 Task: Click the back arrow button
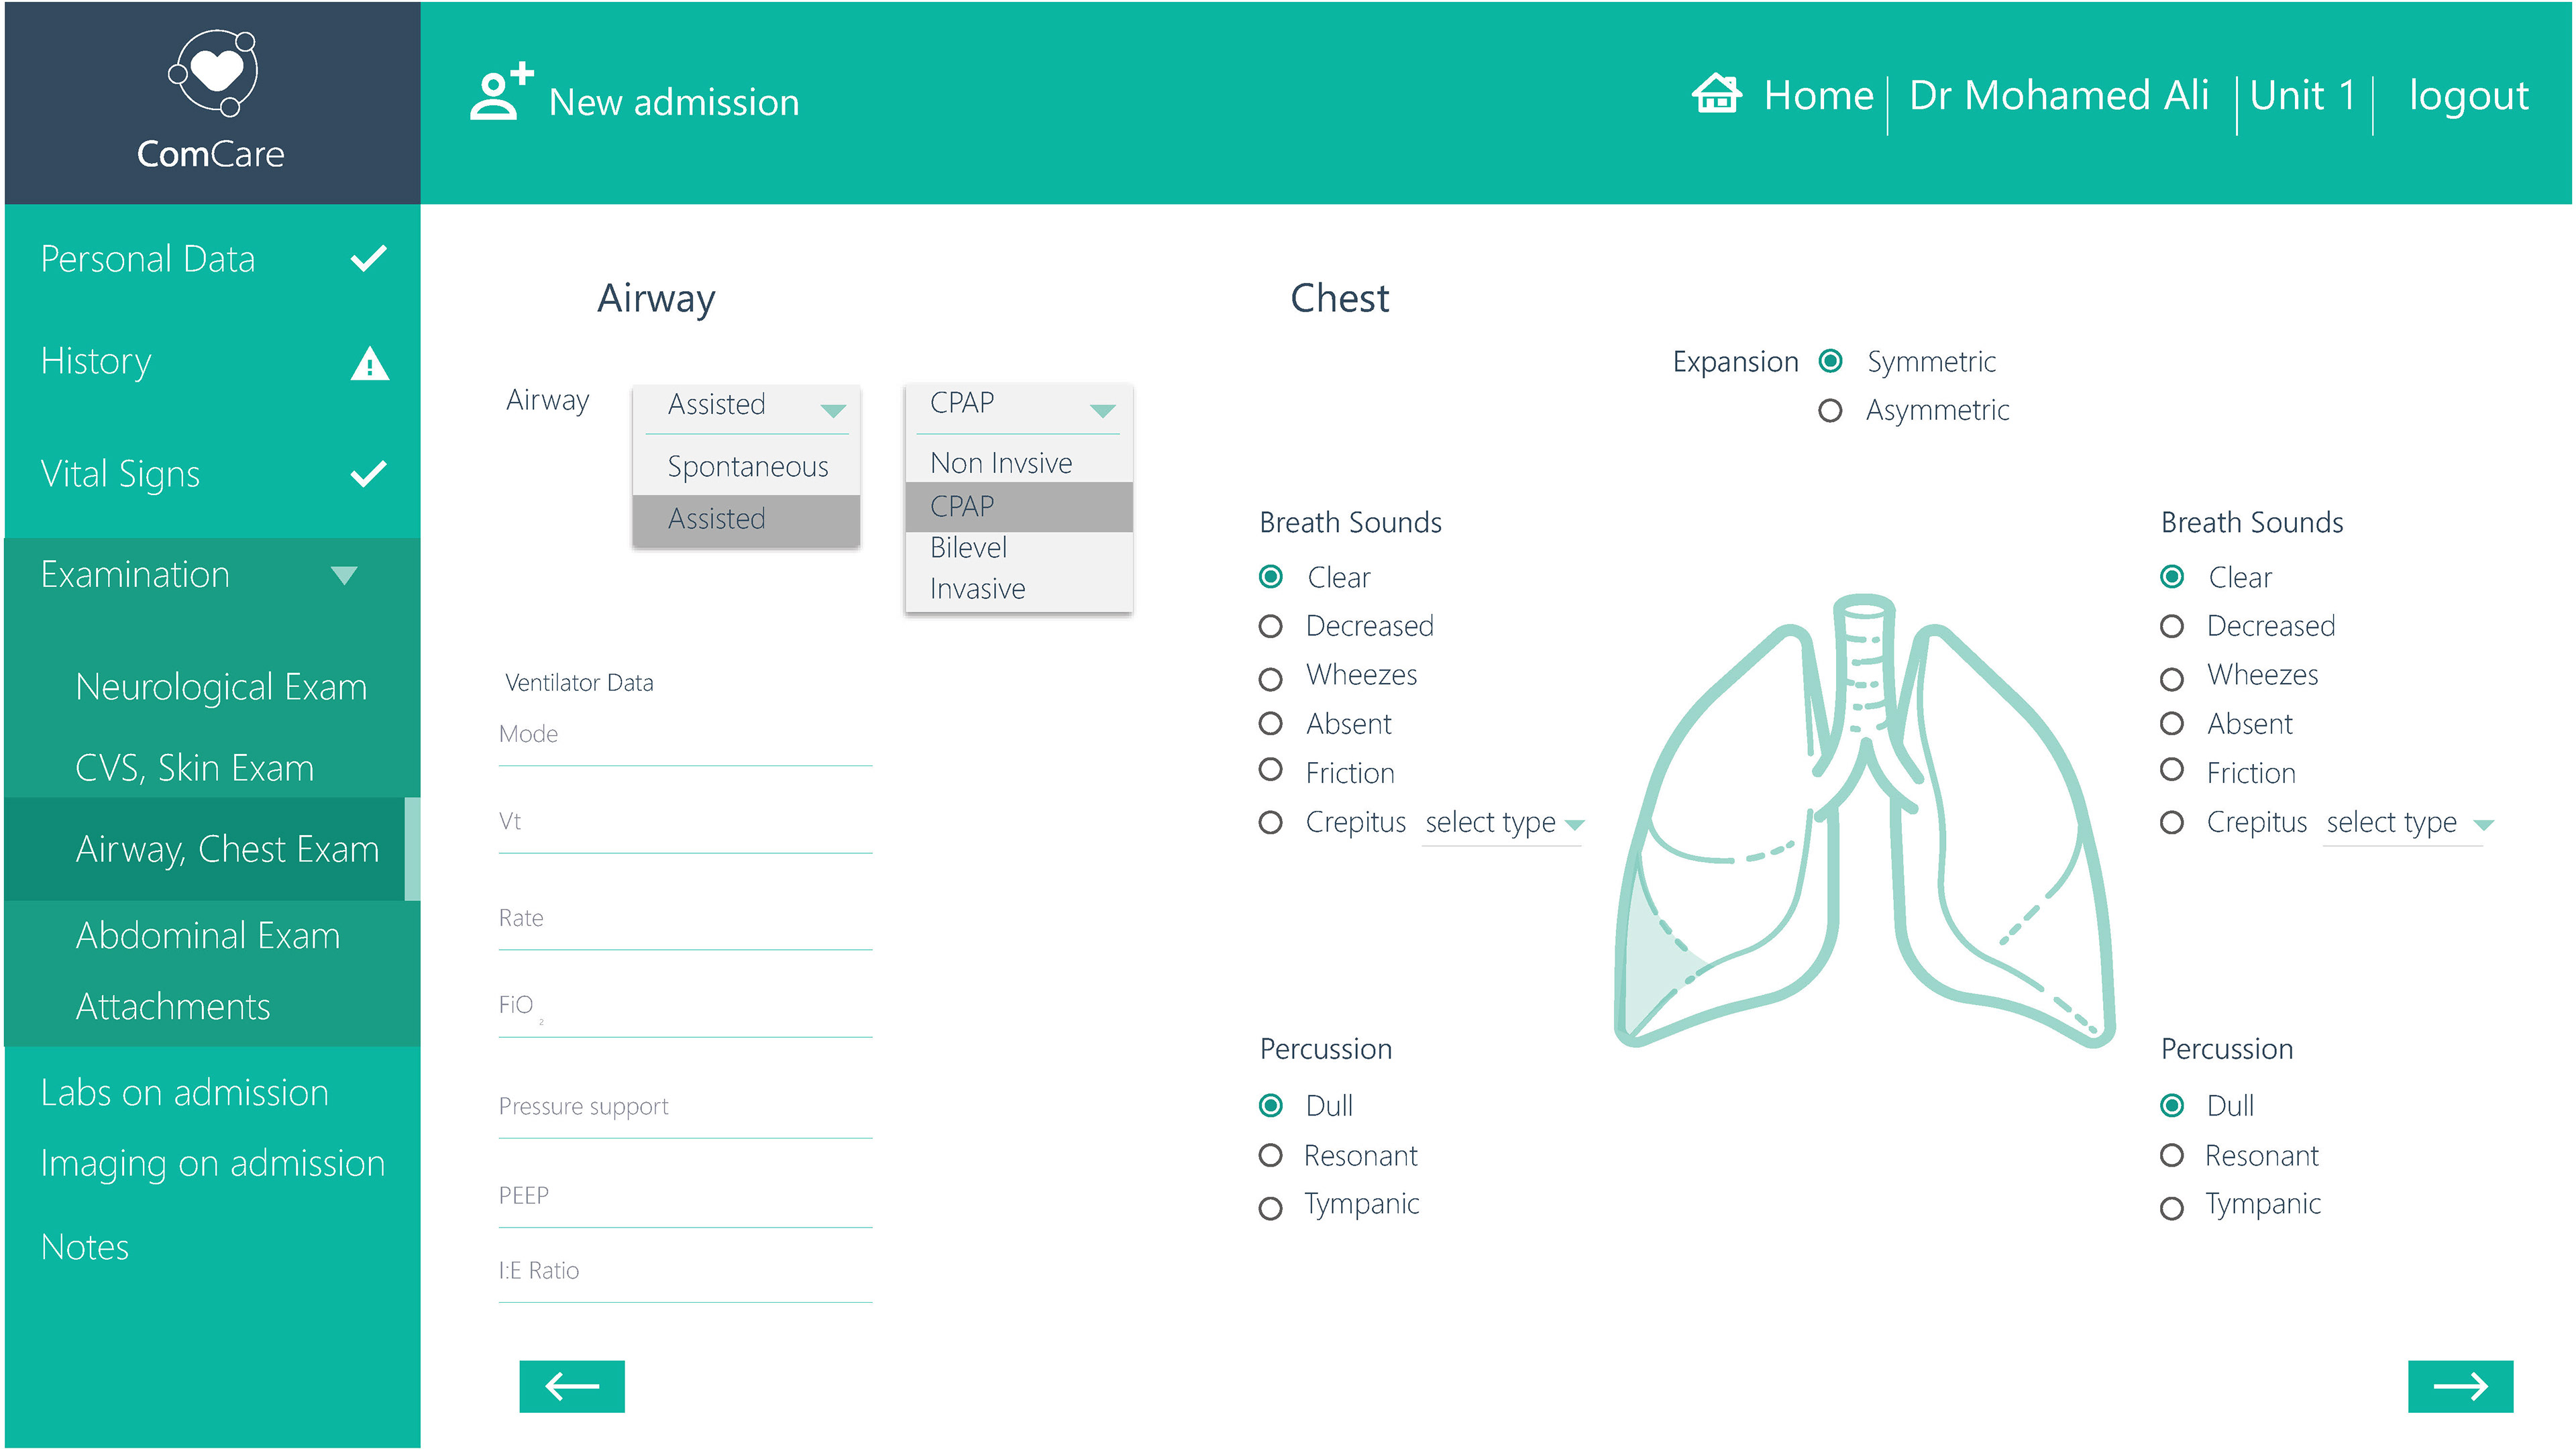[x=571, y=1386]
